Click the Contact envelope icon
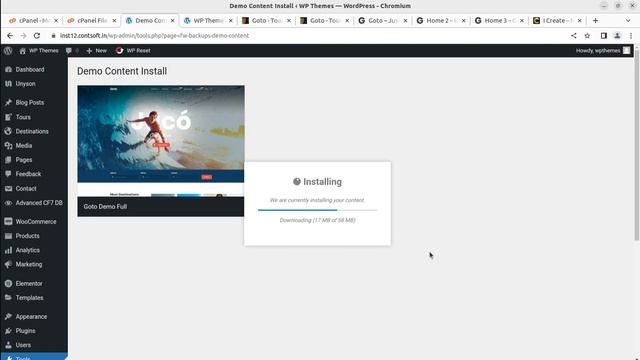 (8, 189)
